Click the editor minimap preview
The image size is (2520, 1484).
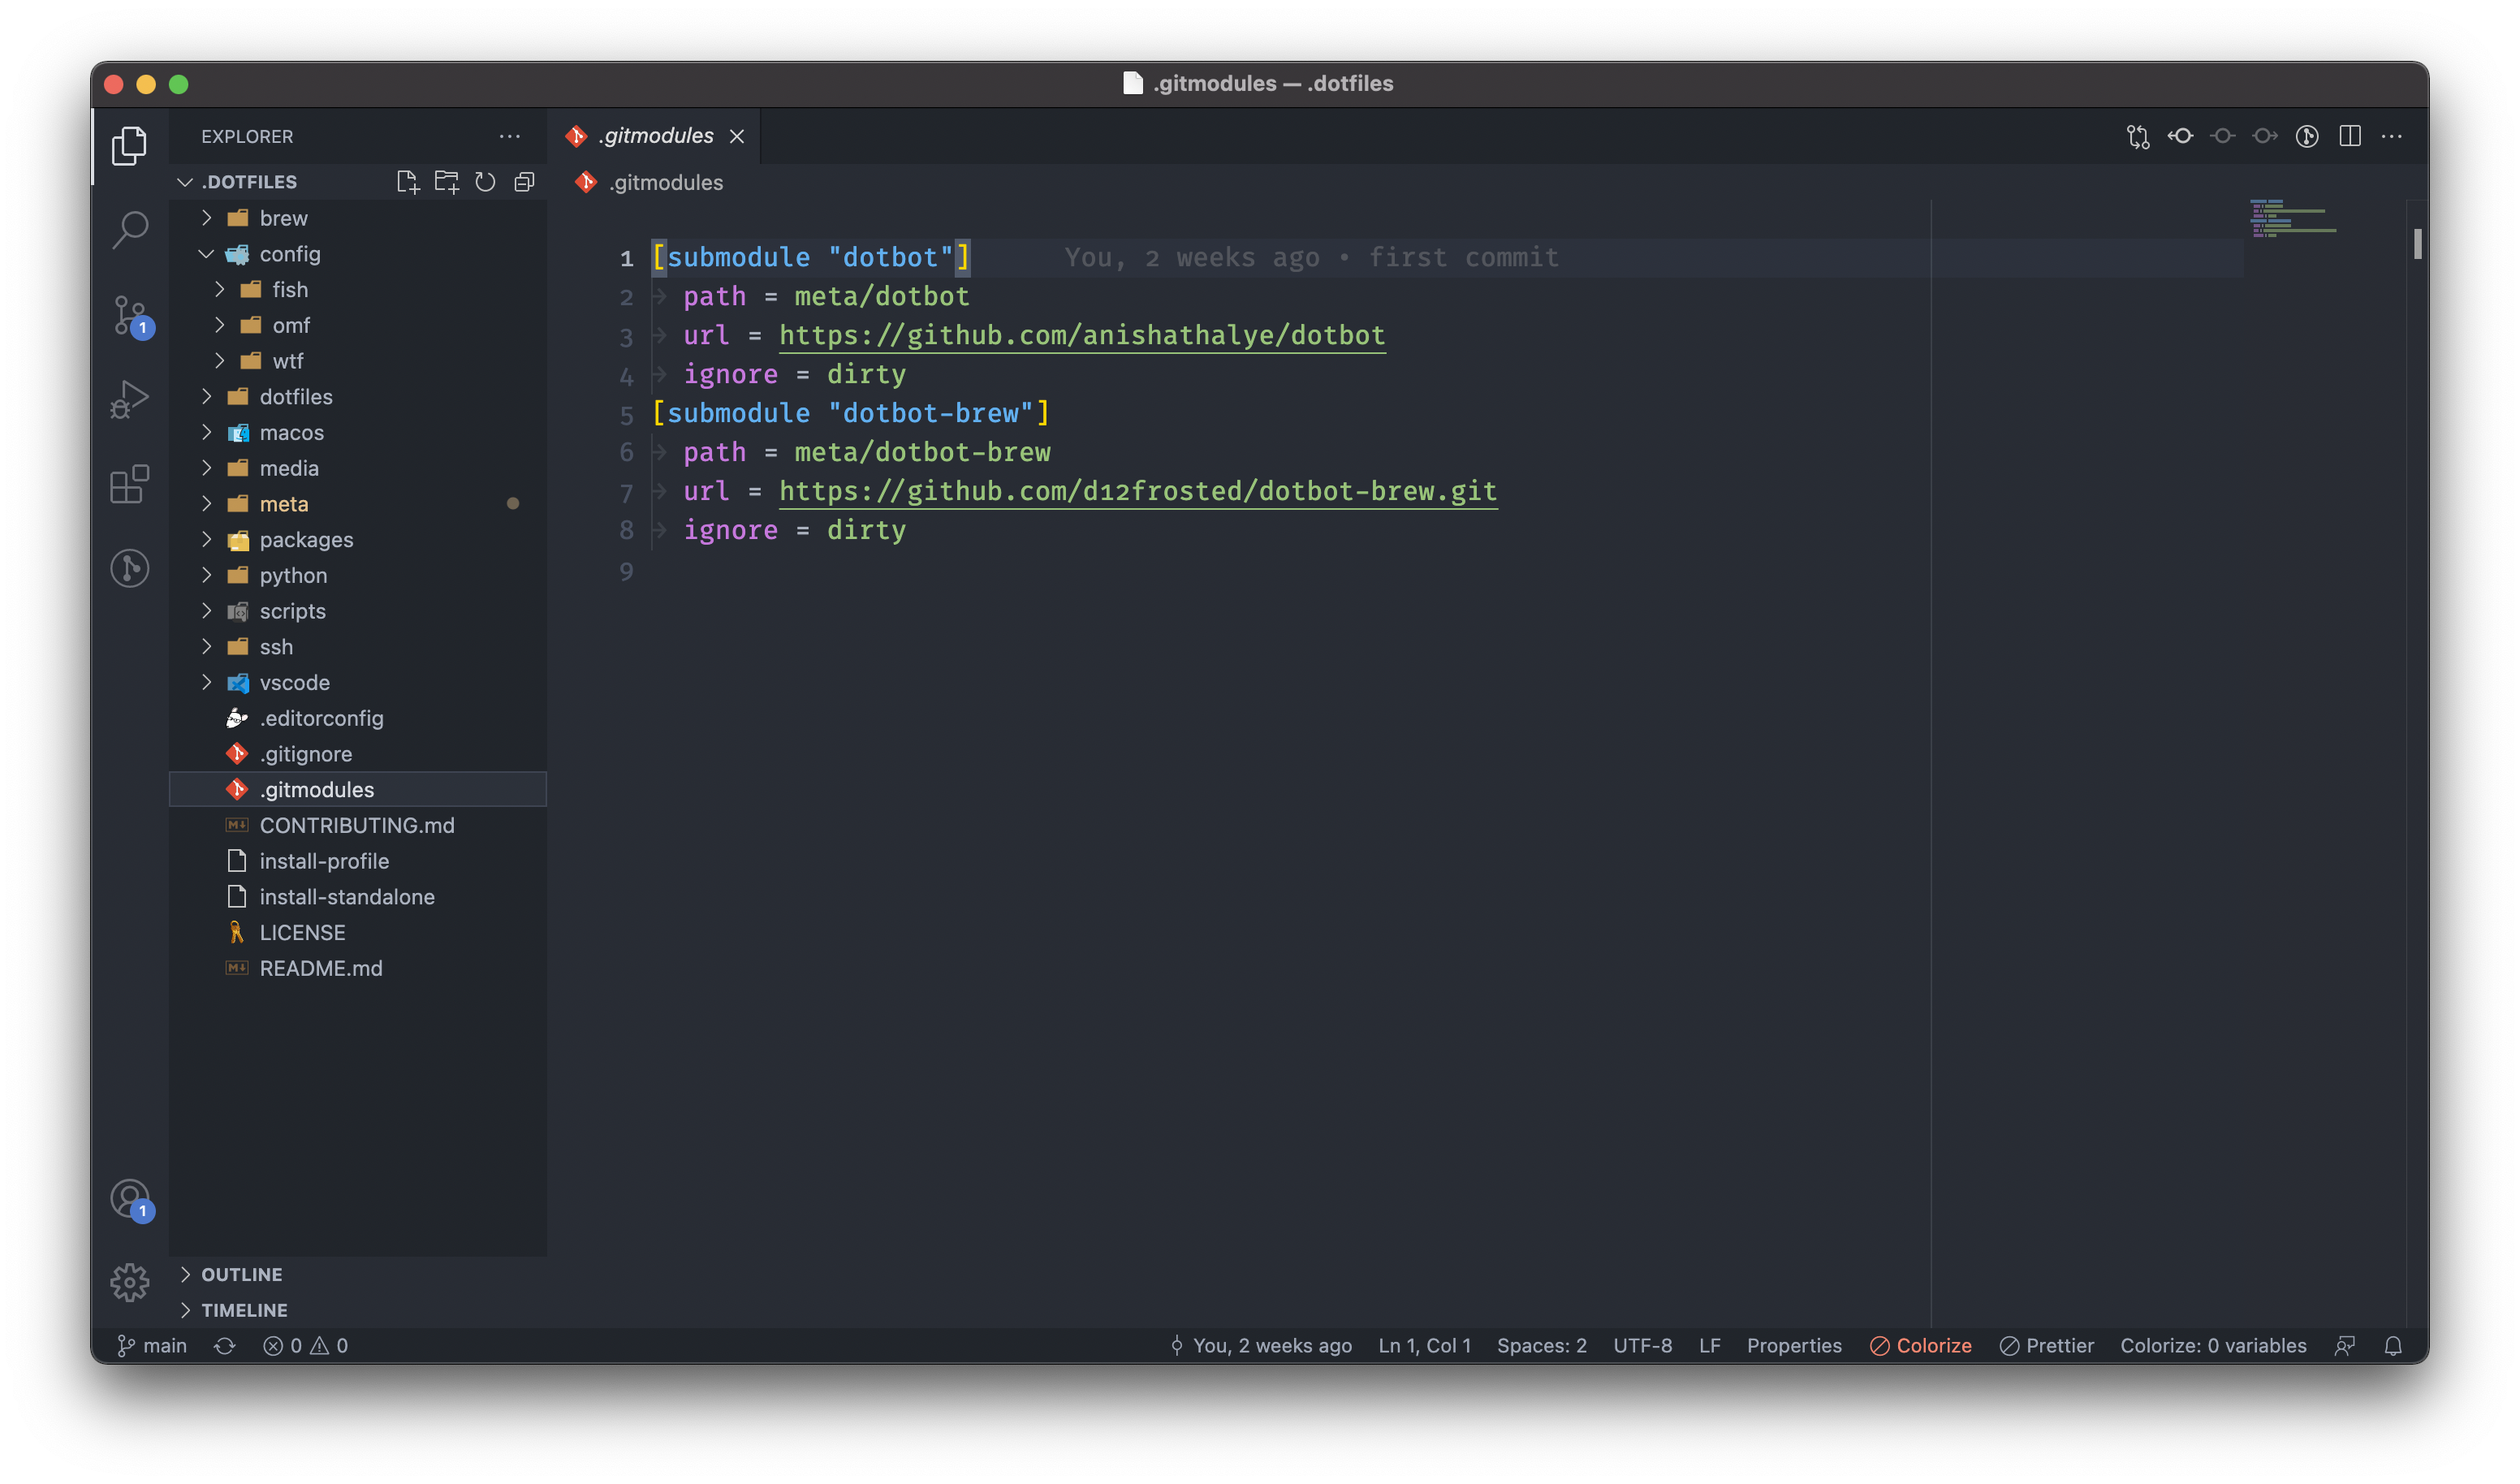click(2292, 220)
